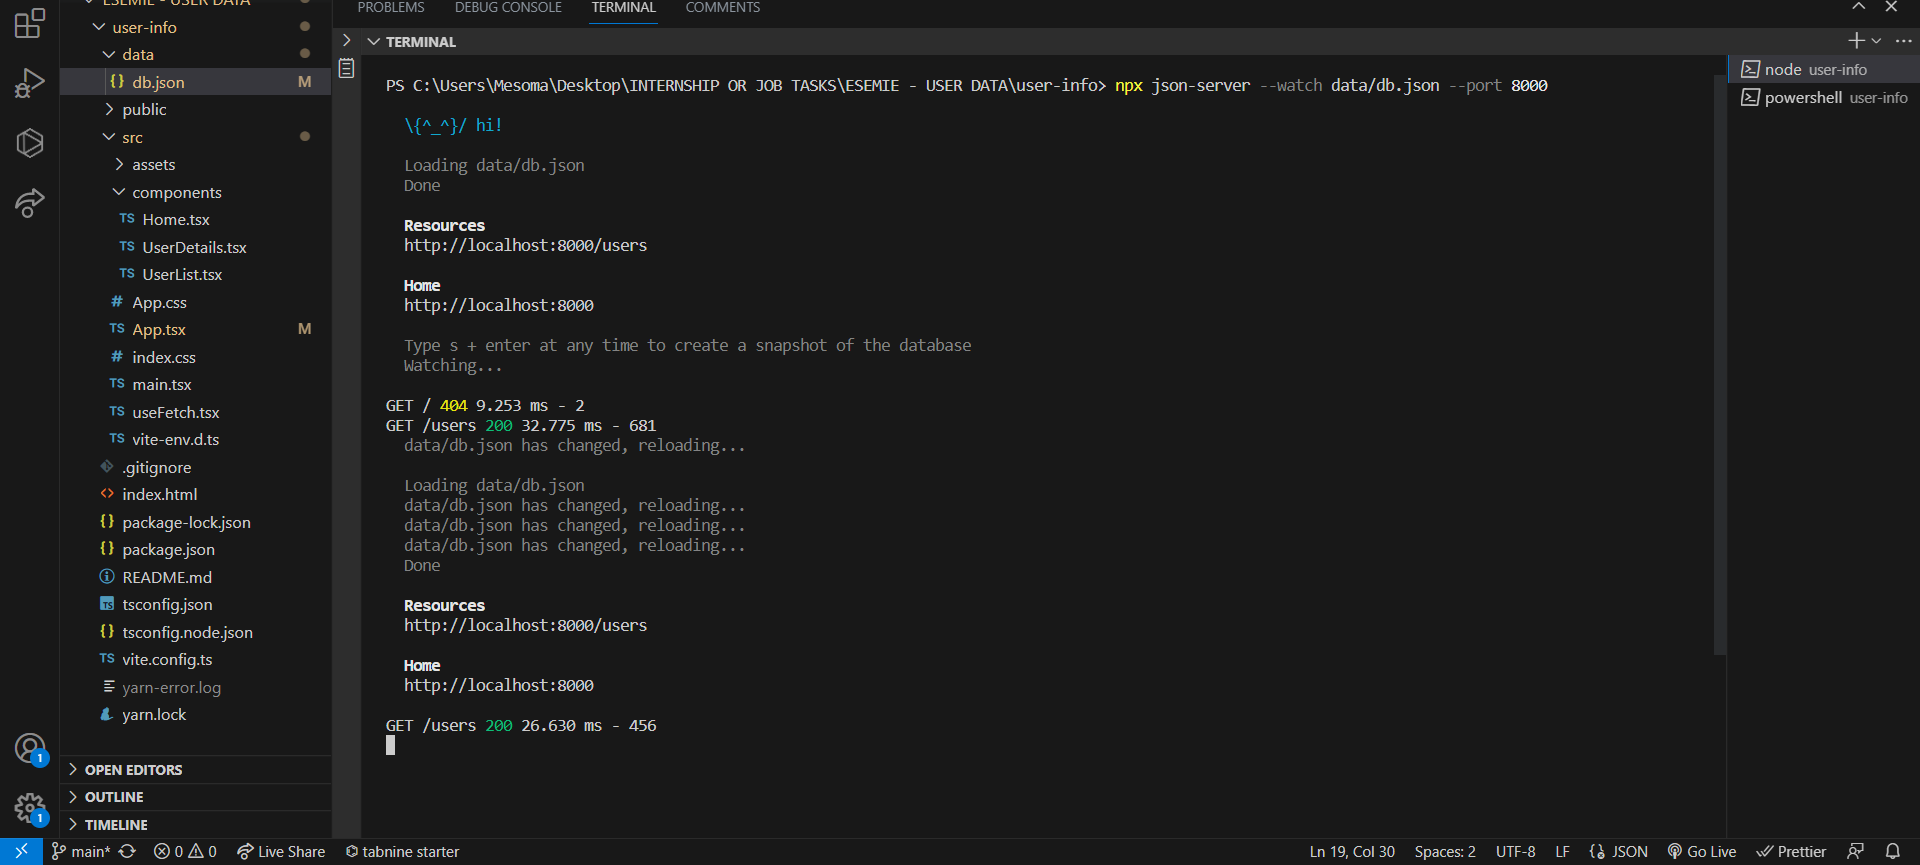Open UserDetails.tsx file in explorer
1920x865 pixels.
pyautogui.click(x=194, y=247)
